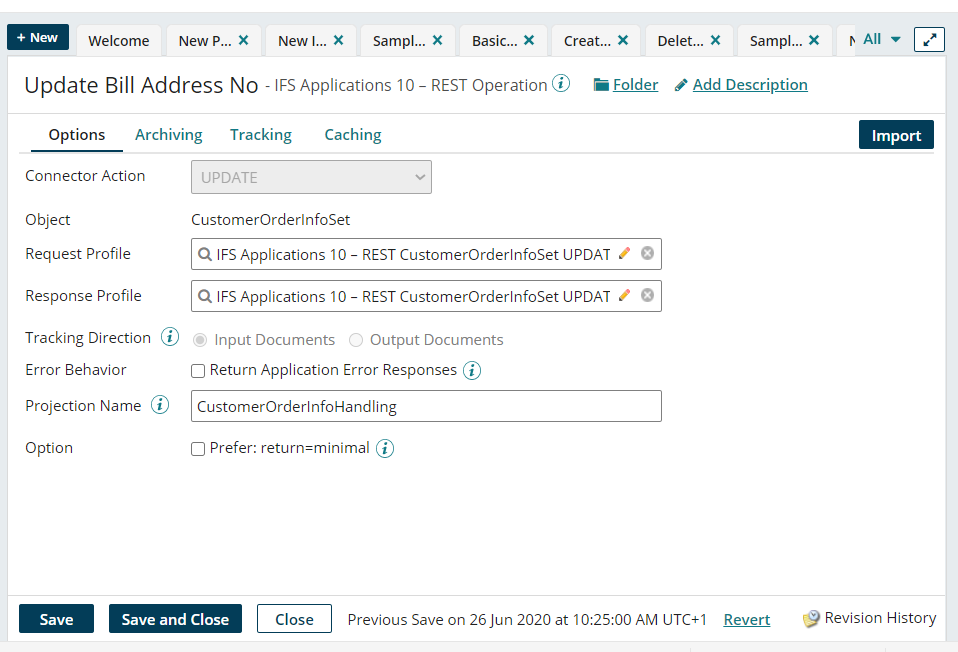Click the info icon beside REST Operation
958x652 pixels.
(563, 85)
